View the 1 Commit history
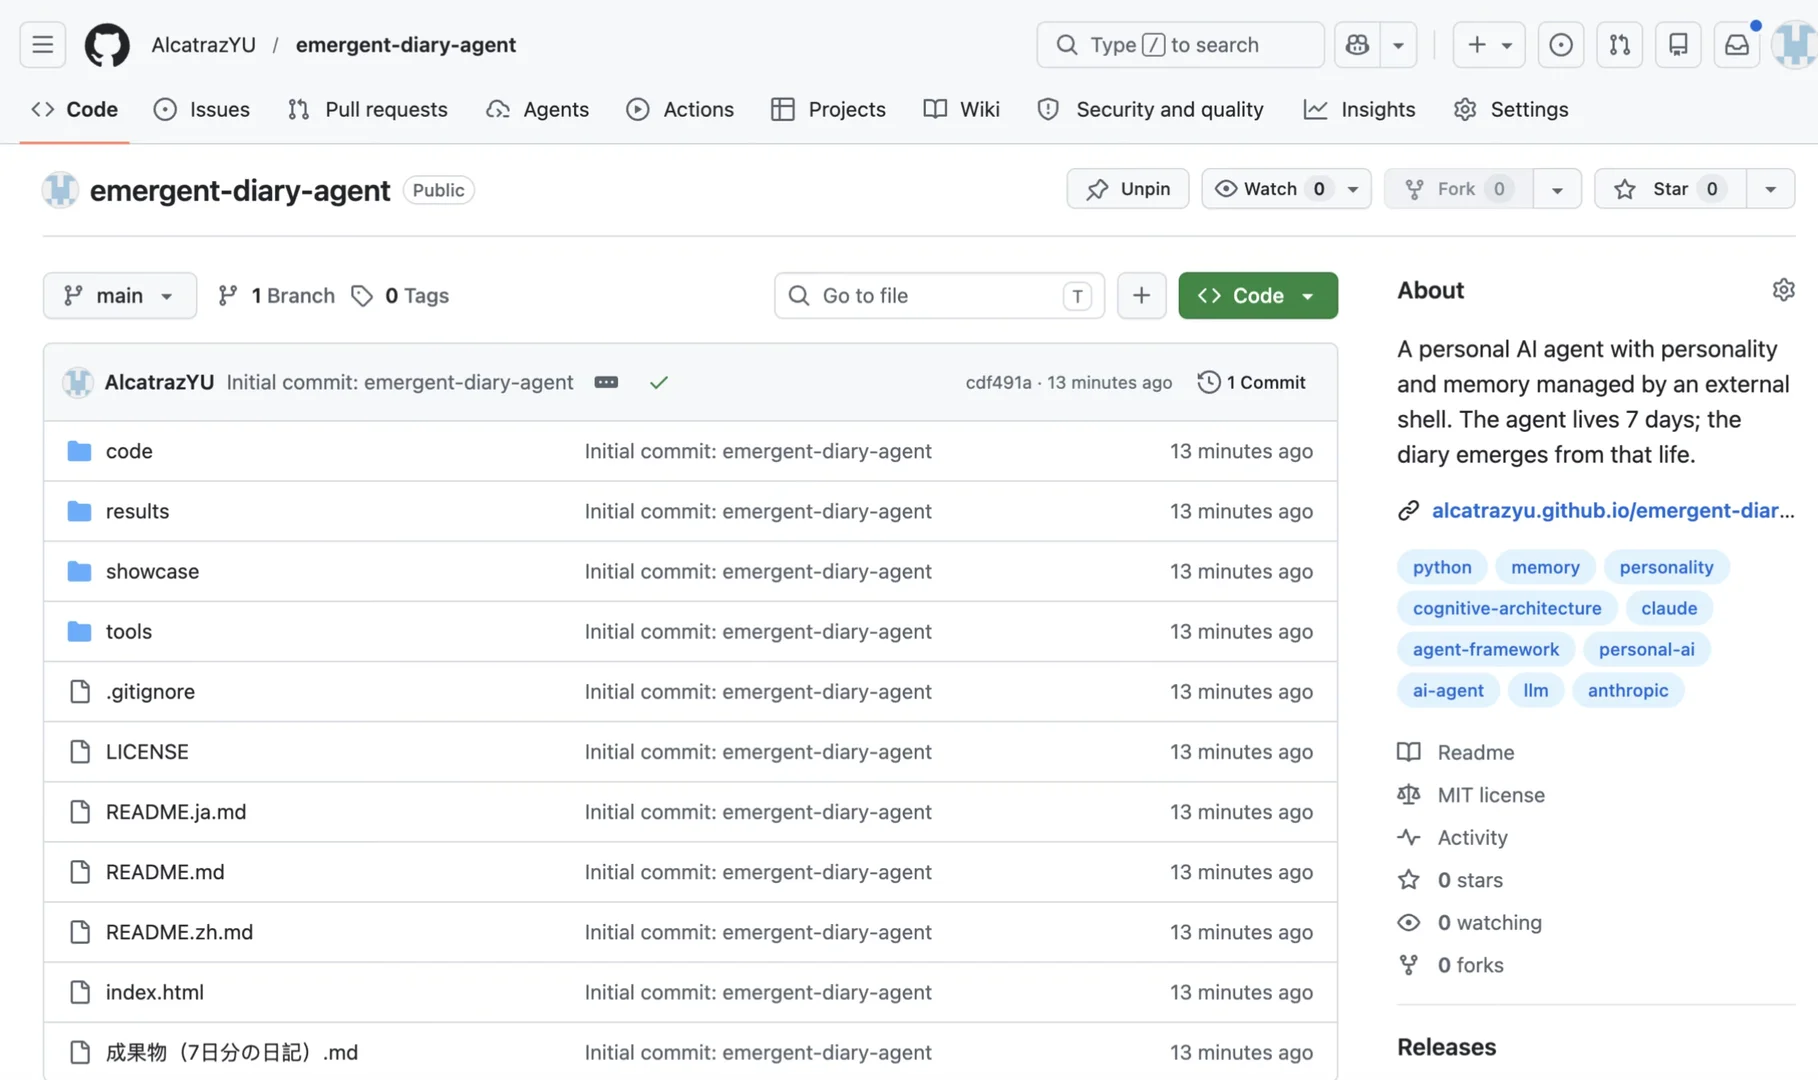 (x=1251, y=382)
